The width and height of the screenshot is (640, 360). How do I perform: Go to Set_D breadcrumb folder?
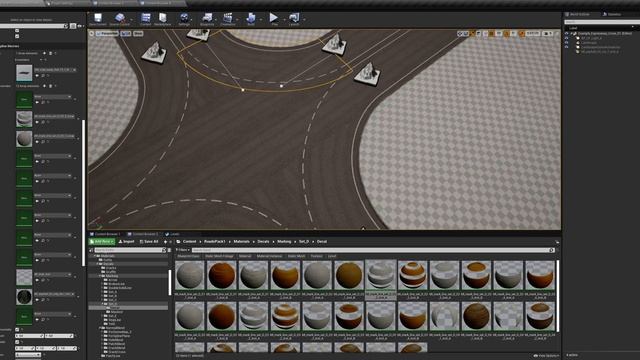304,242
